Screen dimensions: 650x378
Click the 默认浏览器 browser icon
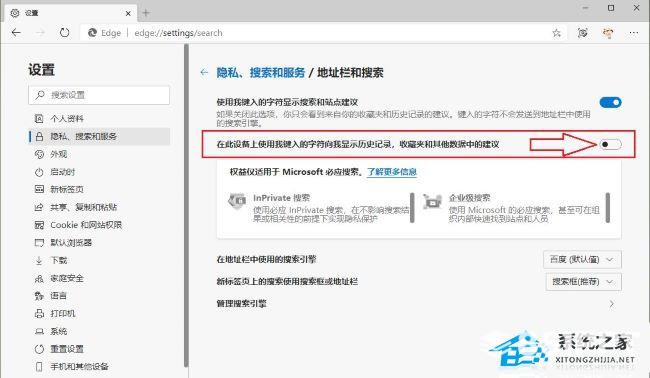(39, 243)
